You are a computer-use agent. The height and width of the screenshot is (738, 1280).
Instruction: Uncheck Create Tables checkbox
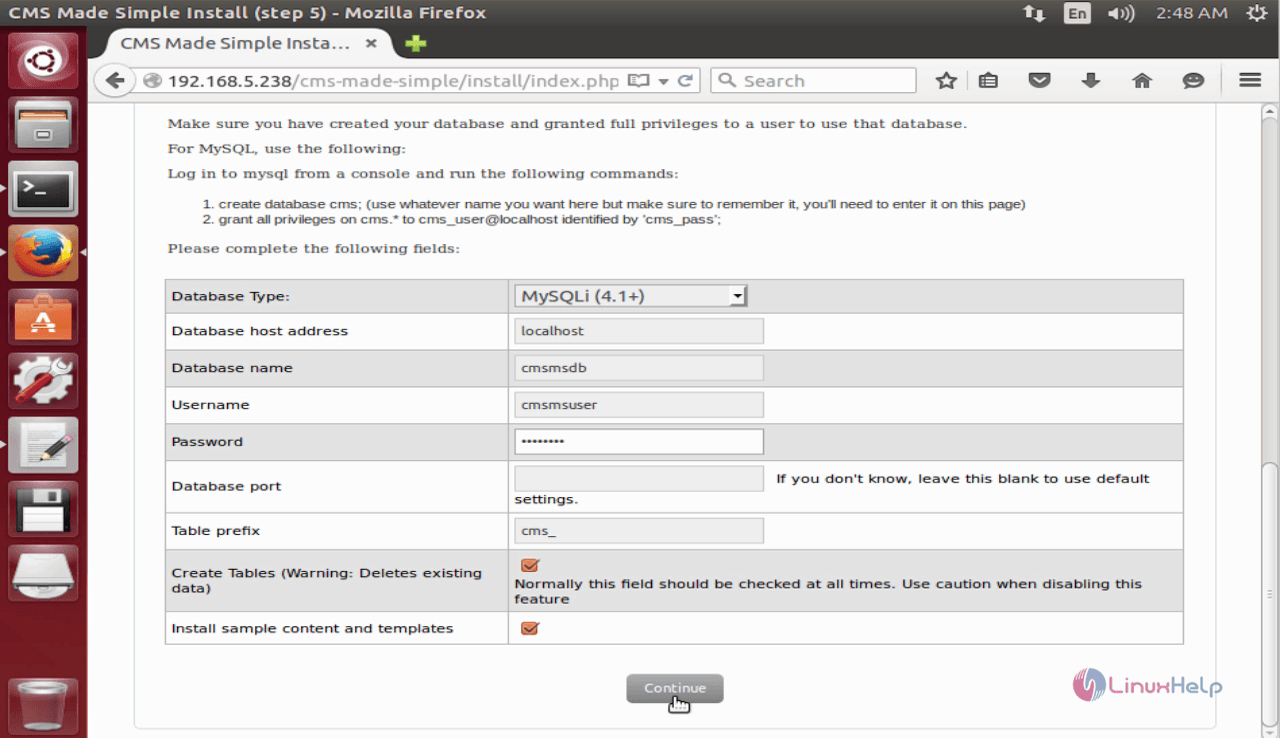(530, 565)
